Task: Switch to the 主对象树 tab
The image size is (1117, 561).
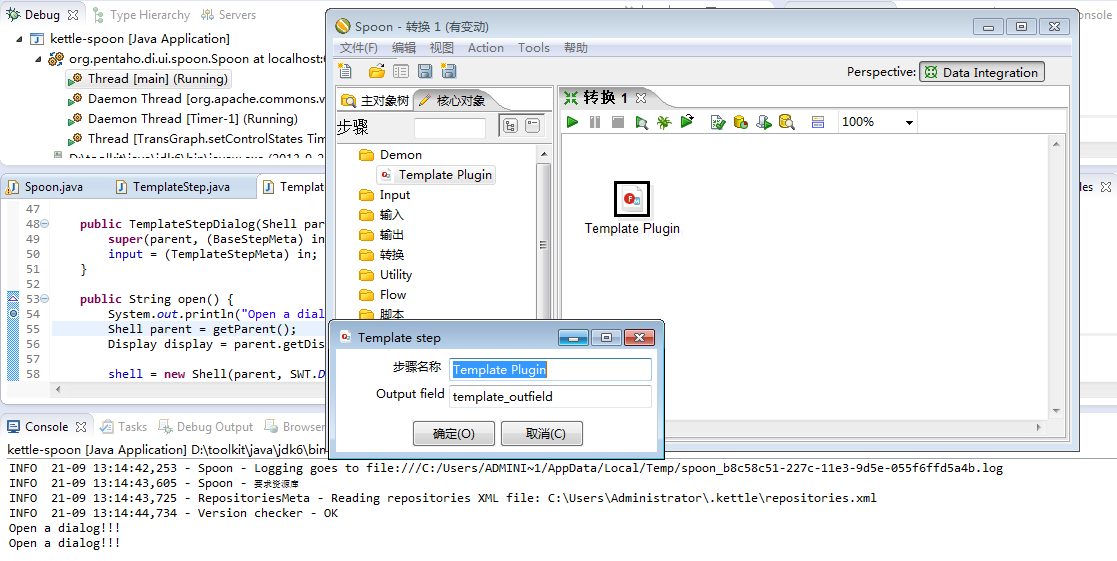Action: pos(375,100)
